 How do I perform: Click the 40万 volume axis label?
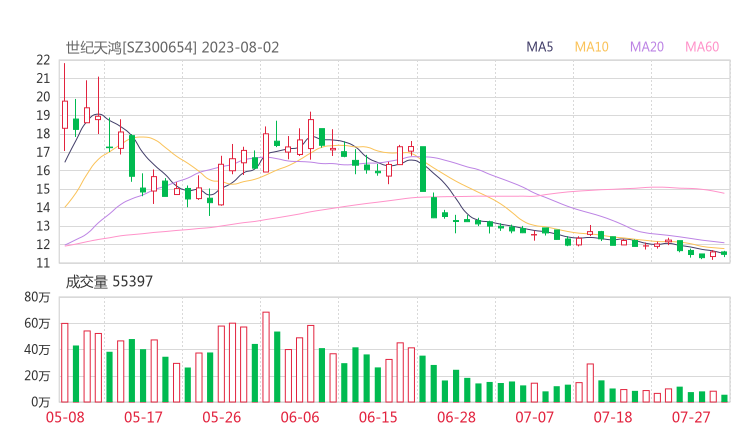click(x=37, y=350)
